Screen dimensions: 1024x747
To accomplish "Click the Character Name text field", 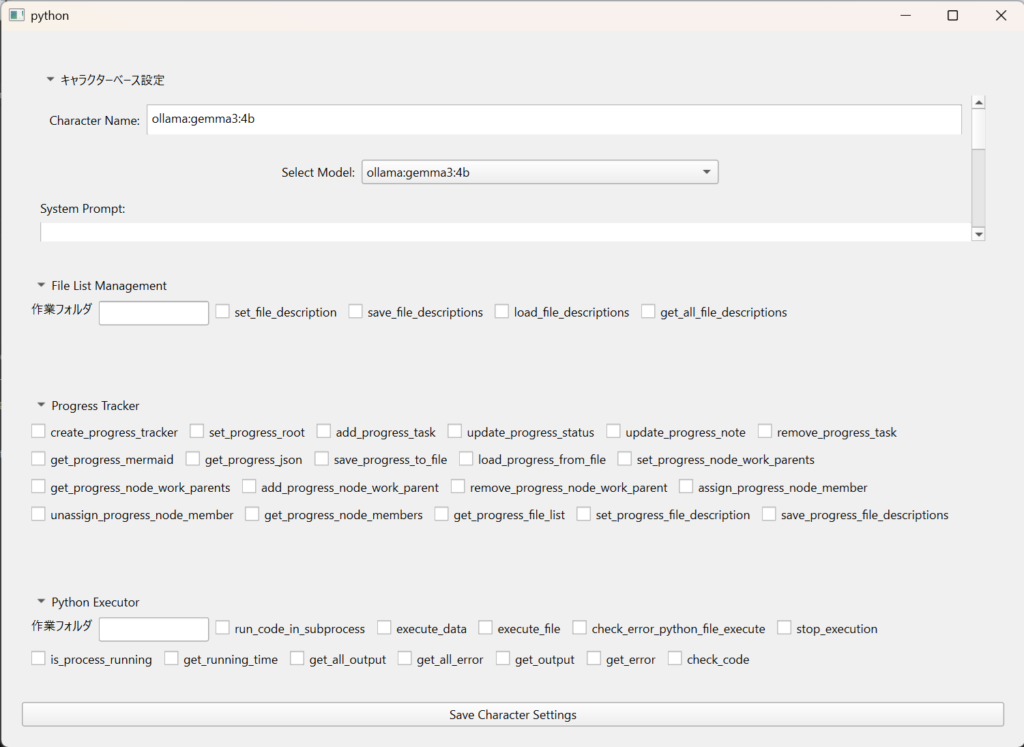I will pyautogui.click(x=553, y=119).
